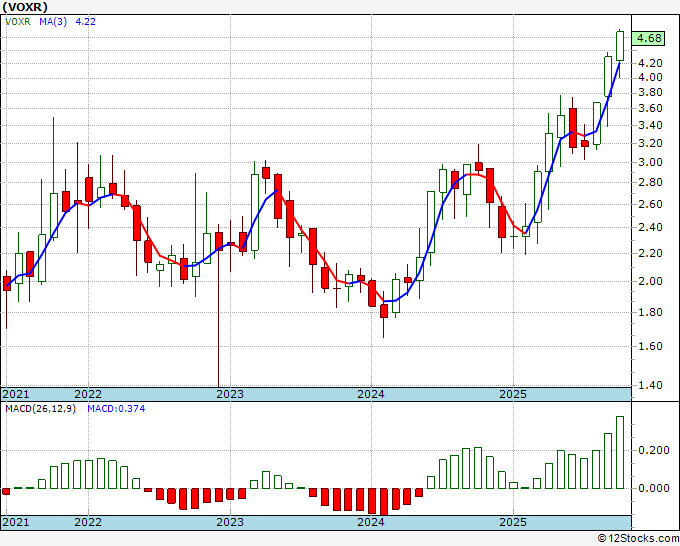Open the 12Stocks.com watermark link

click(x=636, y=538)
